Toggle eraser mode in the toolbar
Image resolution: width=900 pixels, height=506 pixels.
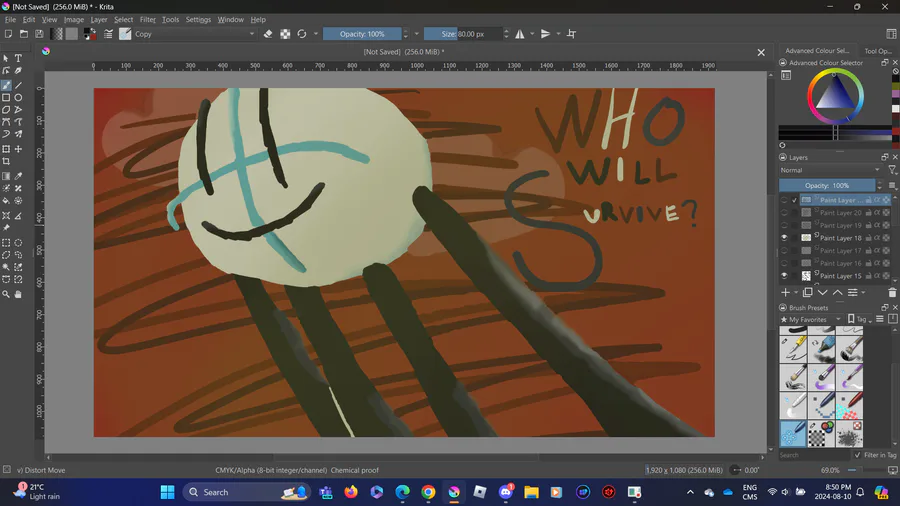coord(268,34)
